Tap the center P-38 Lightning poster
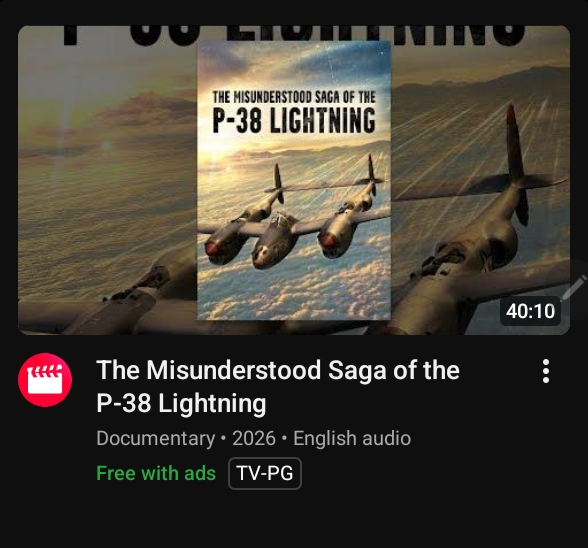This screenshot has width=588, height=548. click(x=294, y=180)
